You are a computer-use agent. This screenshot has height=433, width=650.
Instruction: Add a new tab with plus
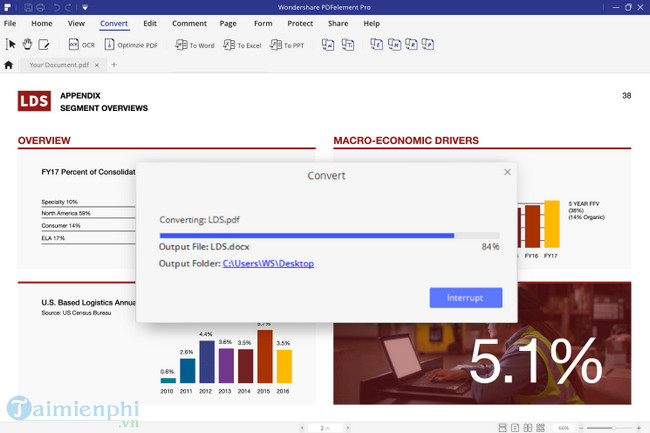(114, 65)
